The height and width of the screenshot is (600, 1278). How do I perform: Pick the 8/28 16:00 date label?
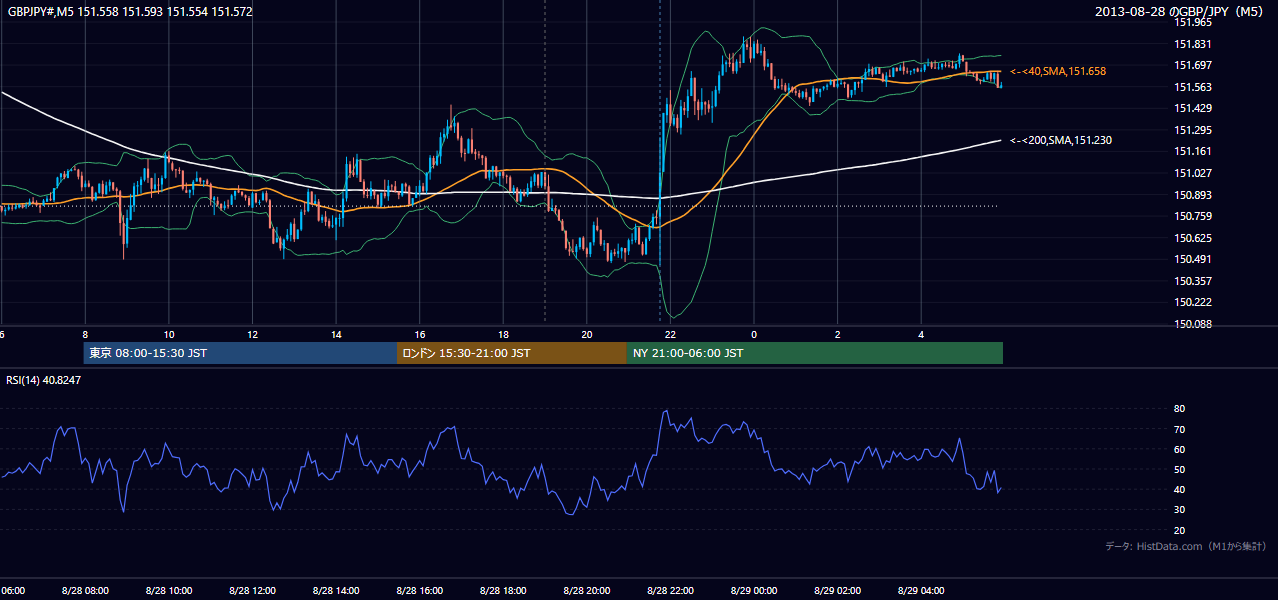point(420,590)
